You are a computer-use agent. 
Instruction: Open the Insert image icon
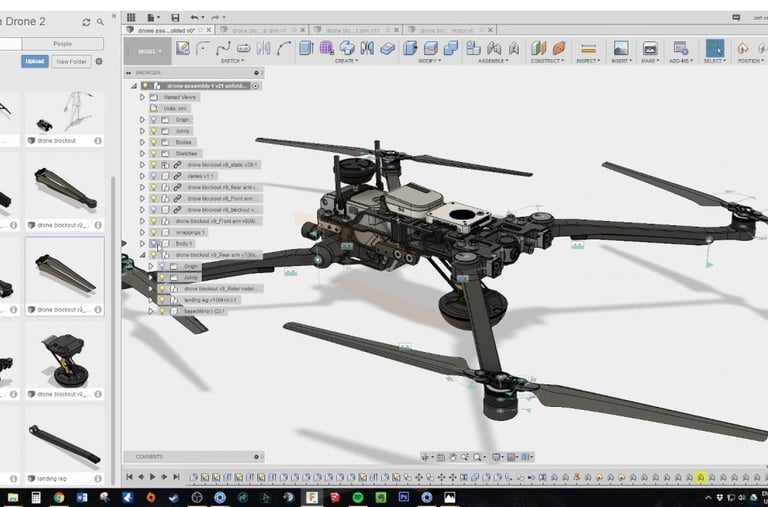621,48
